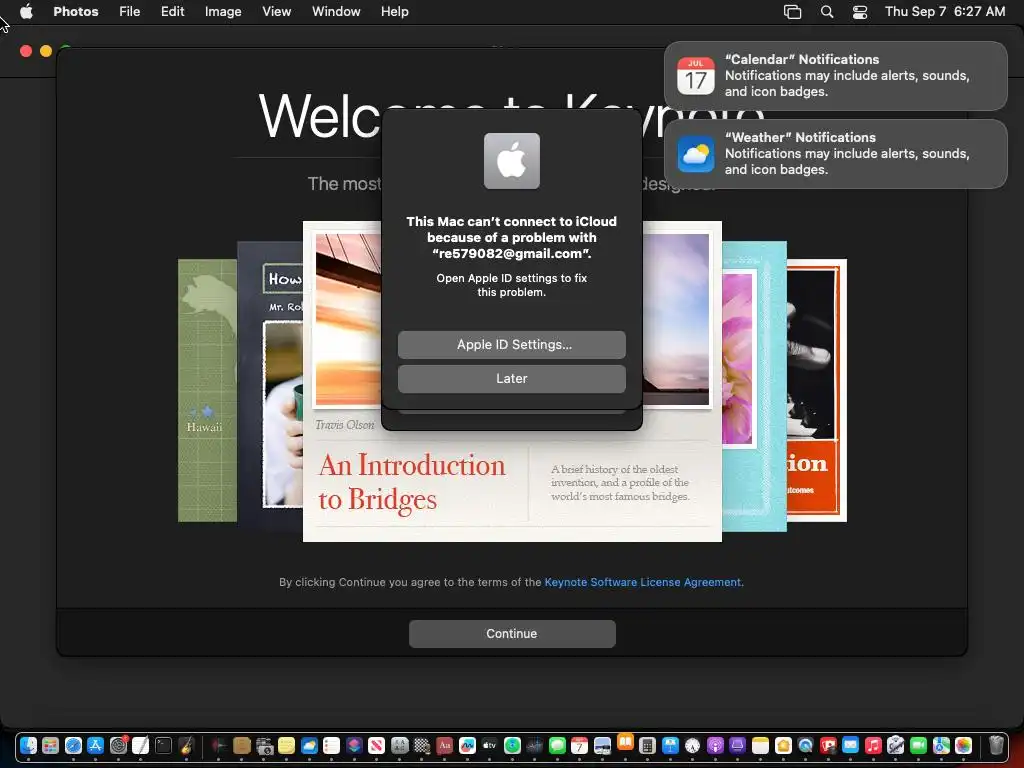Viewport: 1024px width, 768px height.
Task: Open Podcasts from the Dock
Action: 715,745
